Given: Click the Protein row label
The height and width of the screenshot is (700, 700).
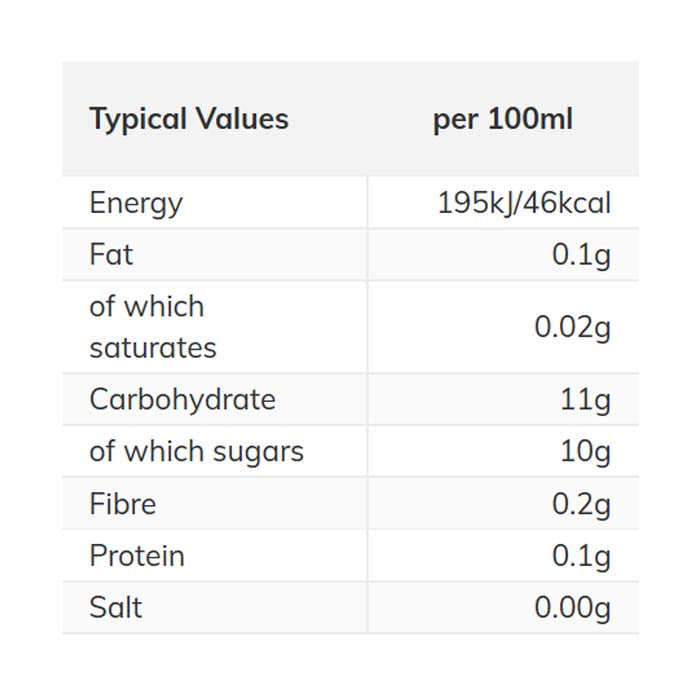Looking at the screenshot, I should point(137,555).
